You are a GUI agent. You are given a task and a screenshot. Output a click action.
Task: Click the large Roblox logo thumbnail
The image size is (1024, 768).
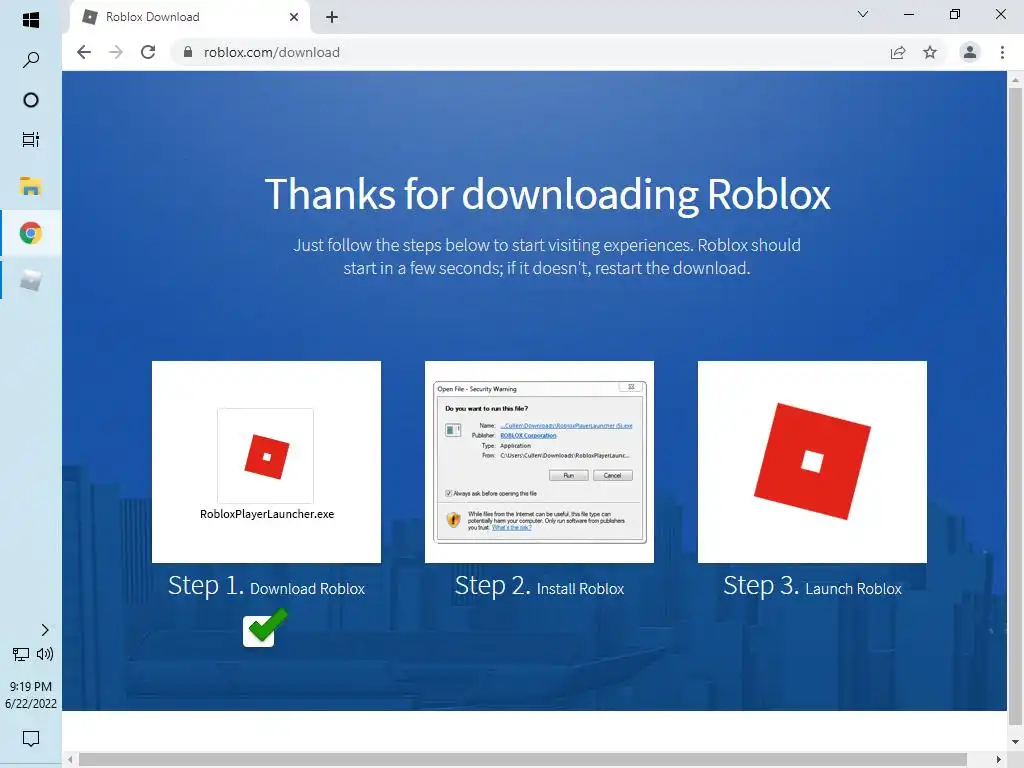[x=812, y=462]
